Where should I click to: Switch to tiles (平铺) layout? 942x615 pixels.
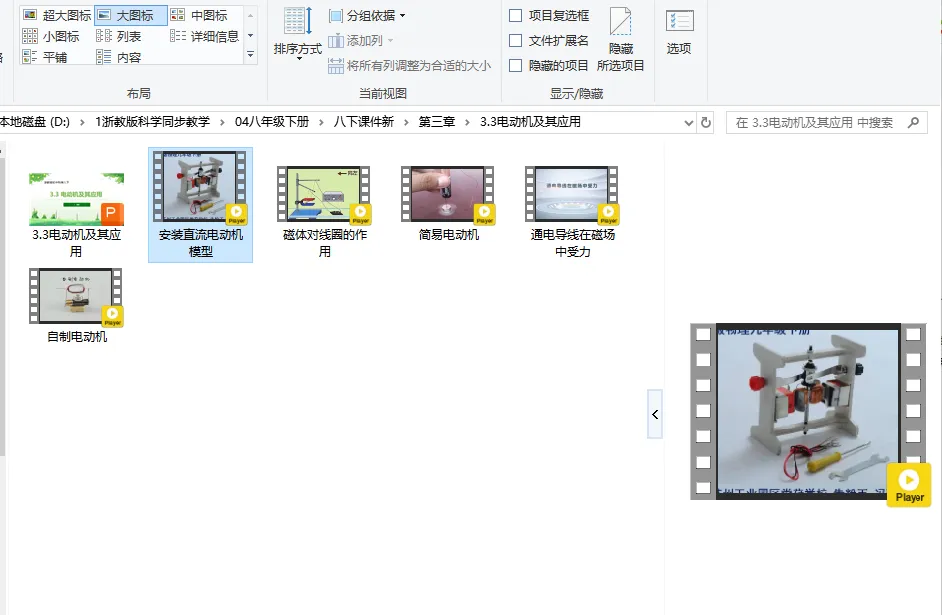(45, 58)
